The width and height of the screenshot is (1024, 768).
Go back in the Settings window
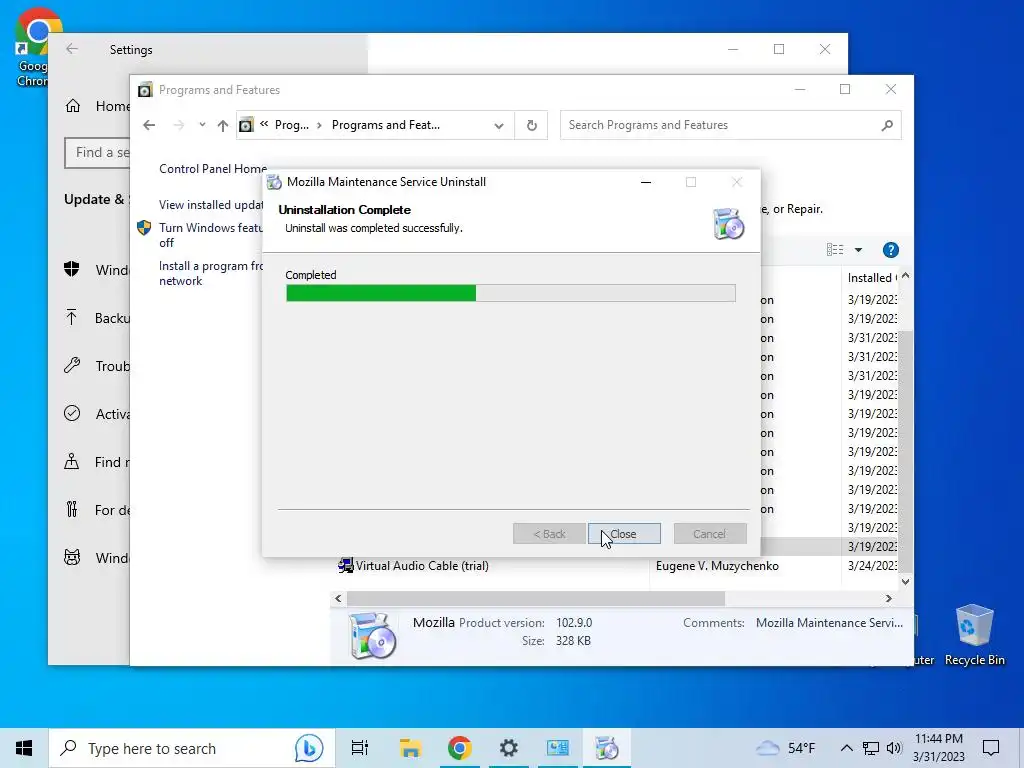tap(72, 49)
